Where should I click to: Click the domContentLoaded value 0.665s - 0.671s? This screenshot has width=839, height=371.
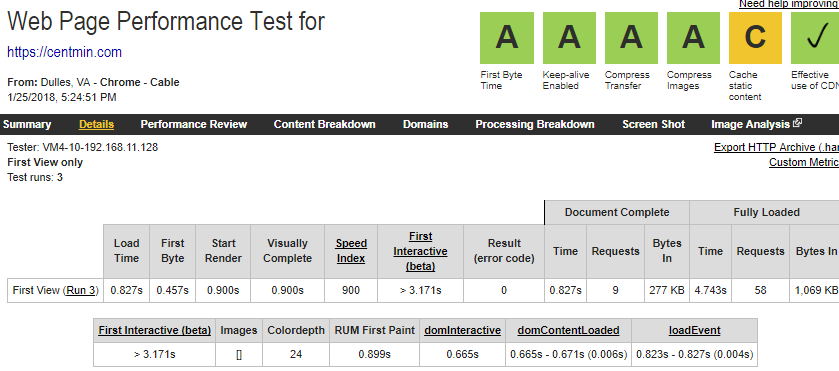tap(568, 354)
